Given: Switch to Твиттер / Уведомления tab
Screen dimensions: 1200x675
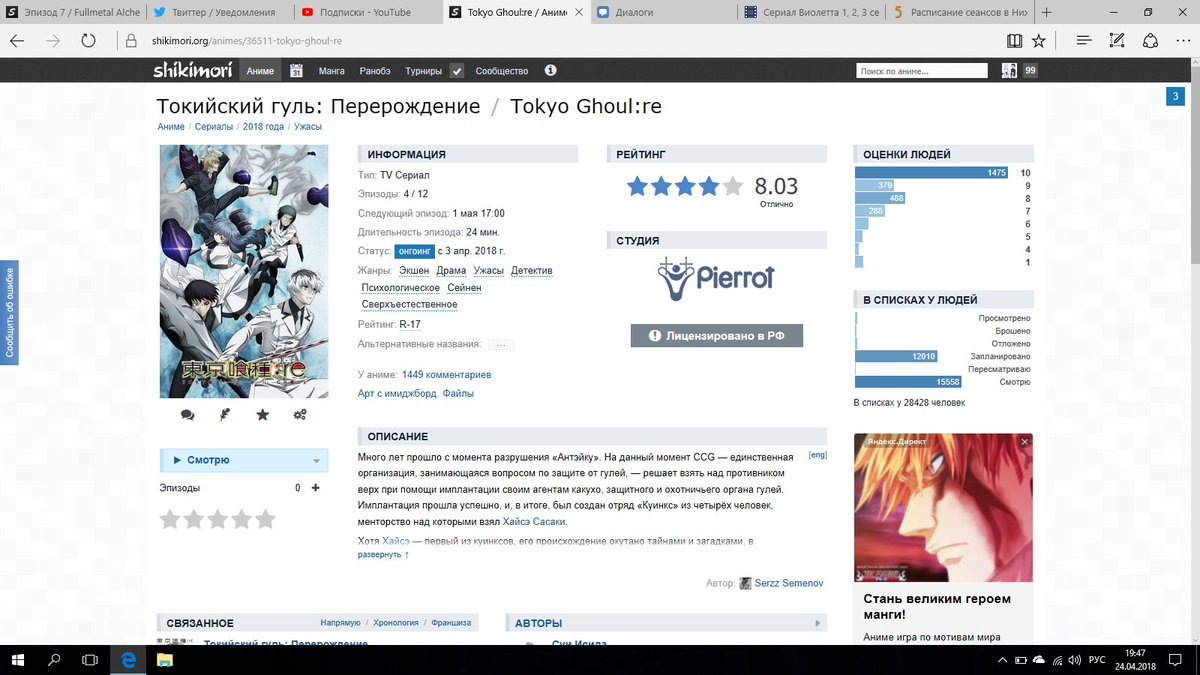Looking at the screenshot, I should click(x=219, y=12).
